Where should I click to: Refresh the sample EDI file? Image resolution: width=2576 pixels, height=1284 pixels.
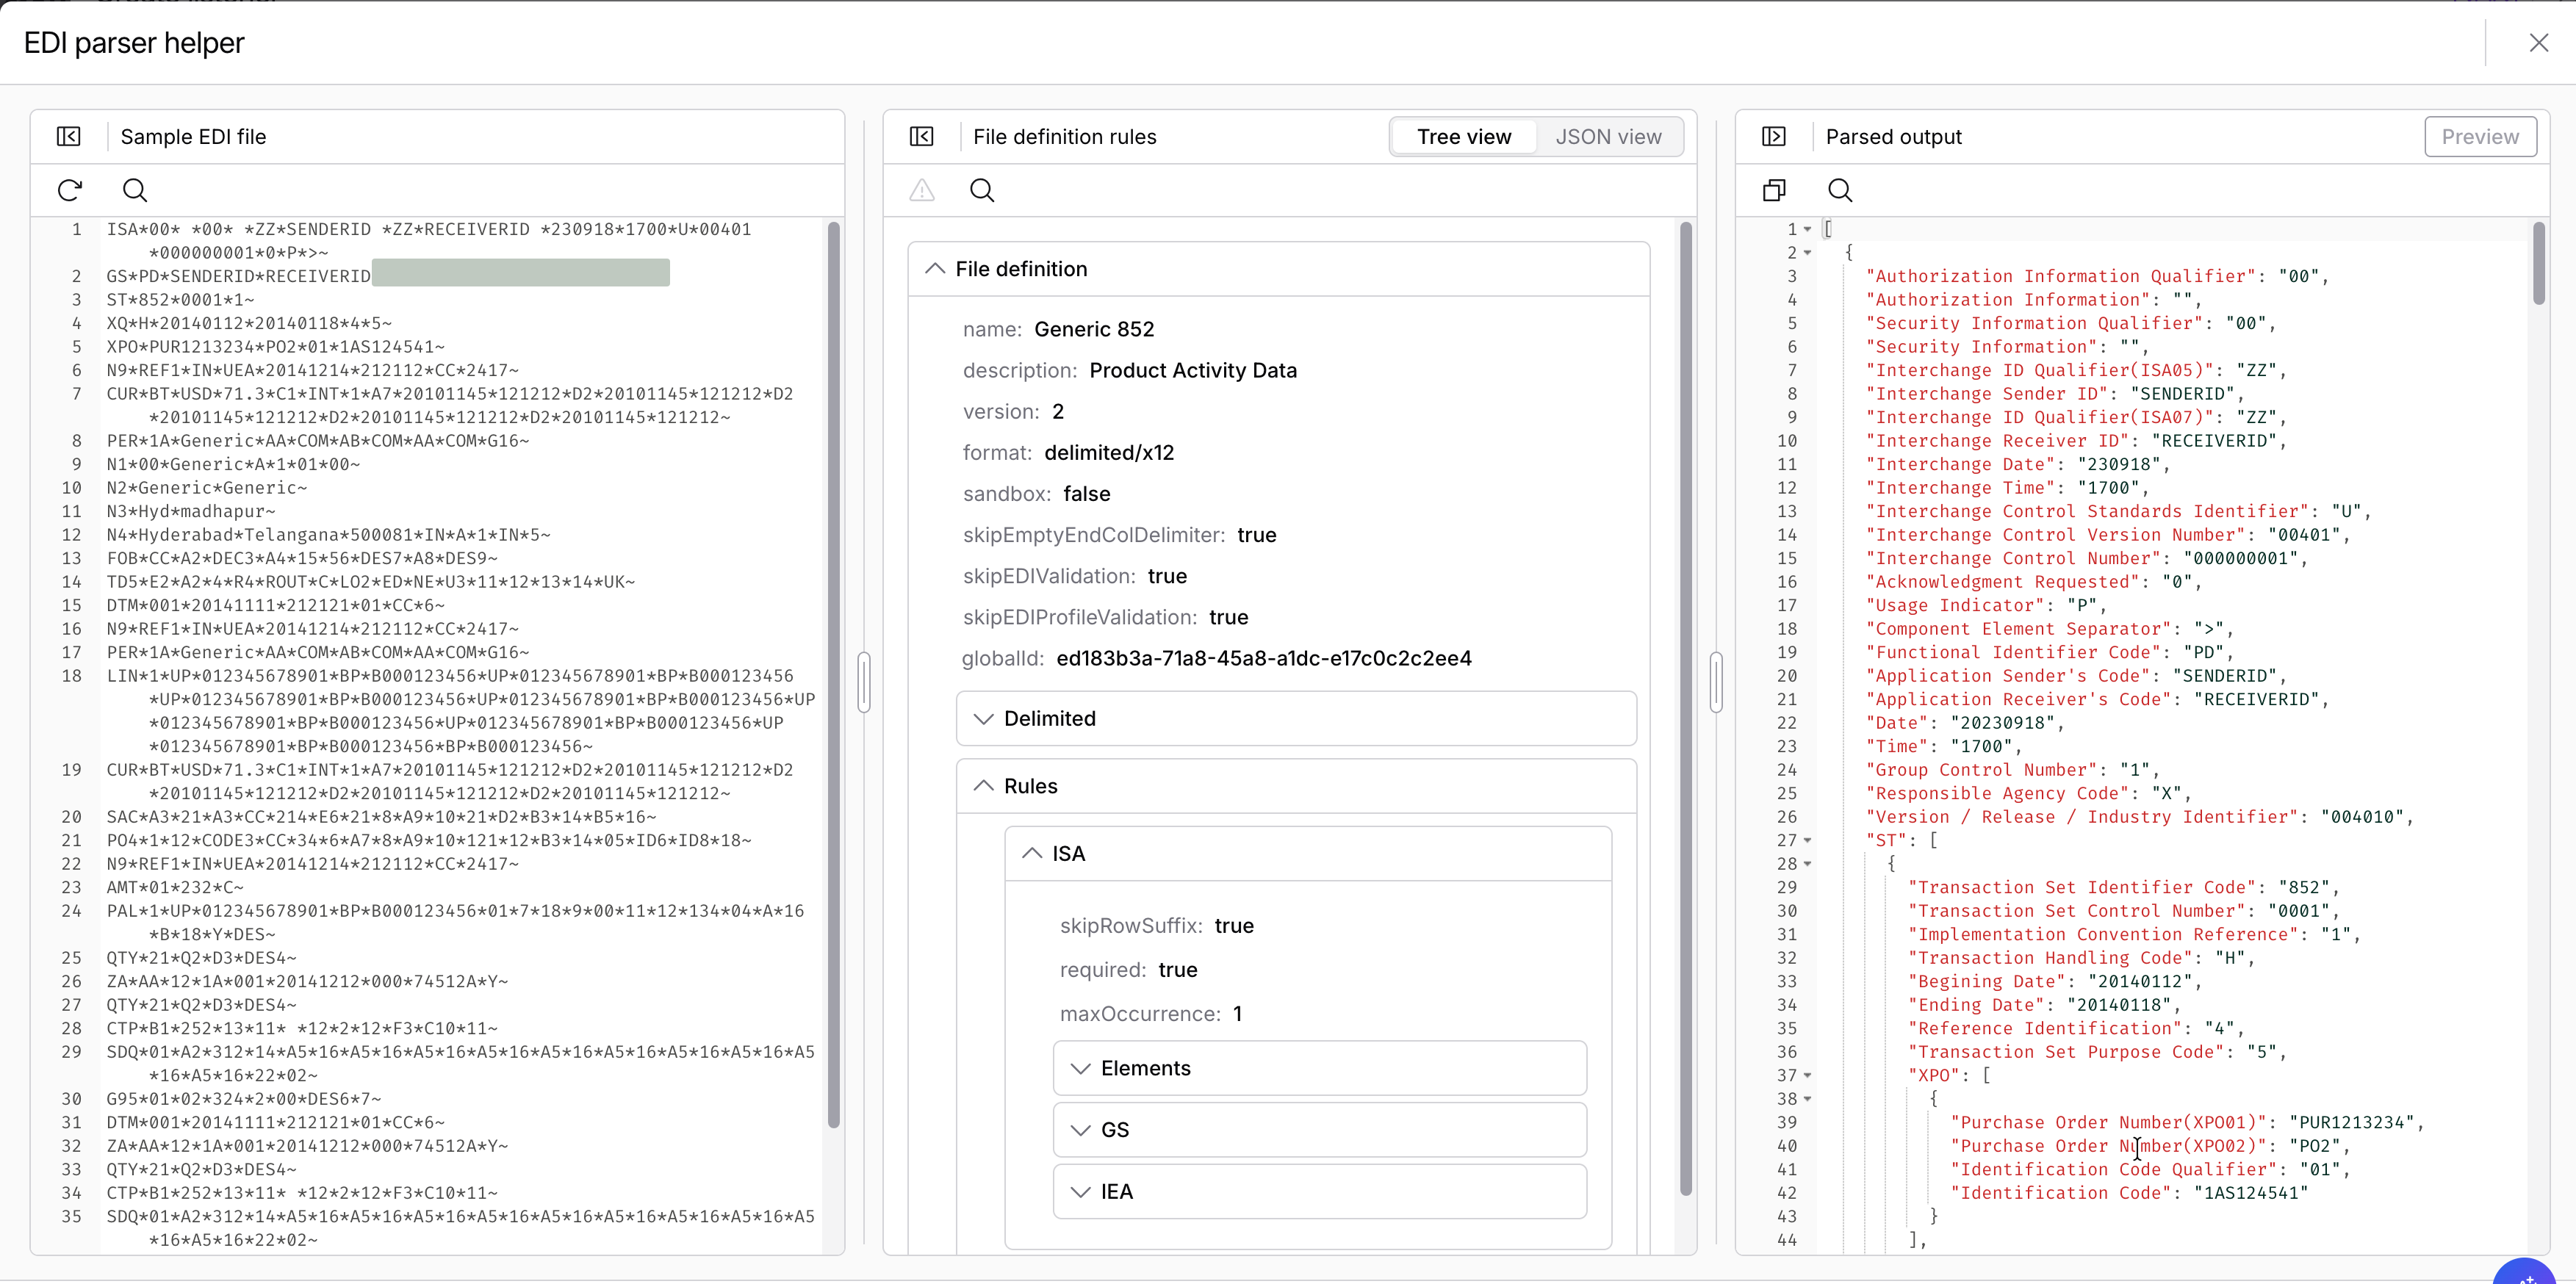pos(70,190)
